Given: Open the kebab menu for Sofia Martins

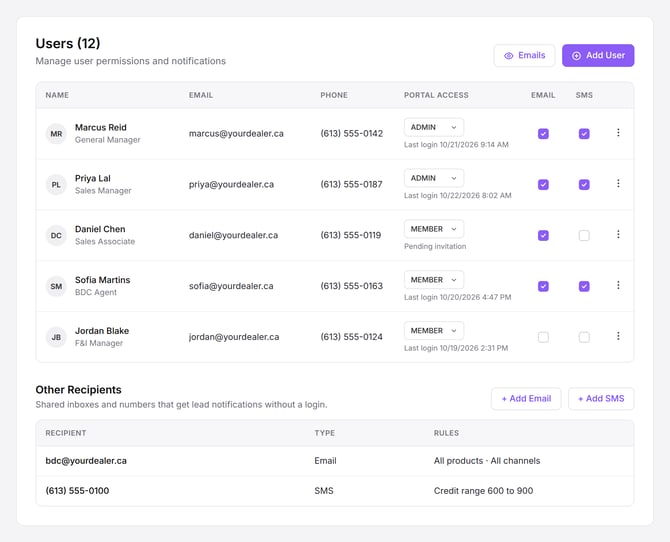Looking at the screenshot, I should pyautogui.click(x=618, y=285).
